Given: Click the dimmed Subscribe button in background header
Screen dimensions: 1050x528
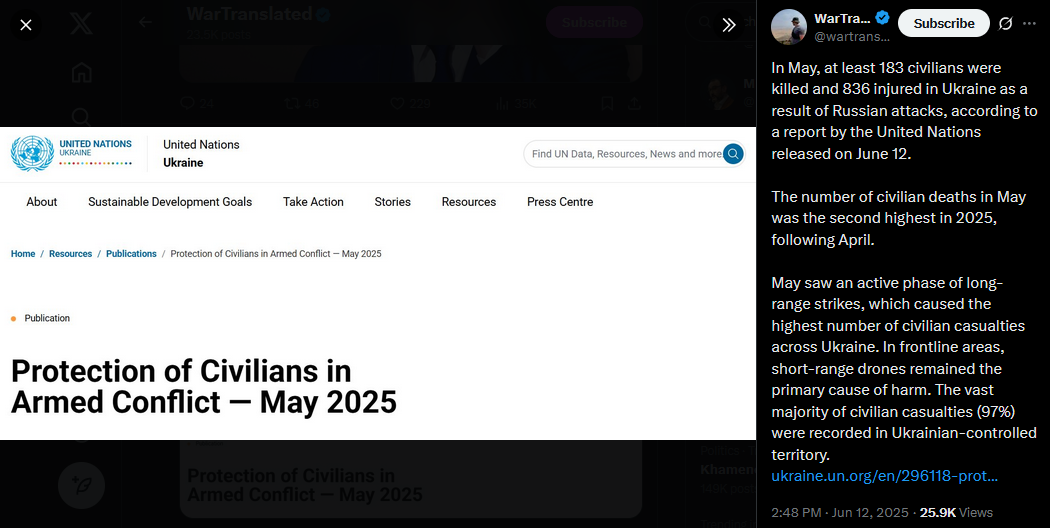Looking at the screenshot, I should coord(594,22).
